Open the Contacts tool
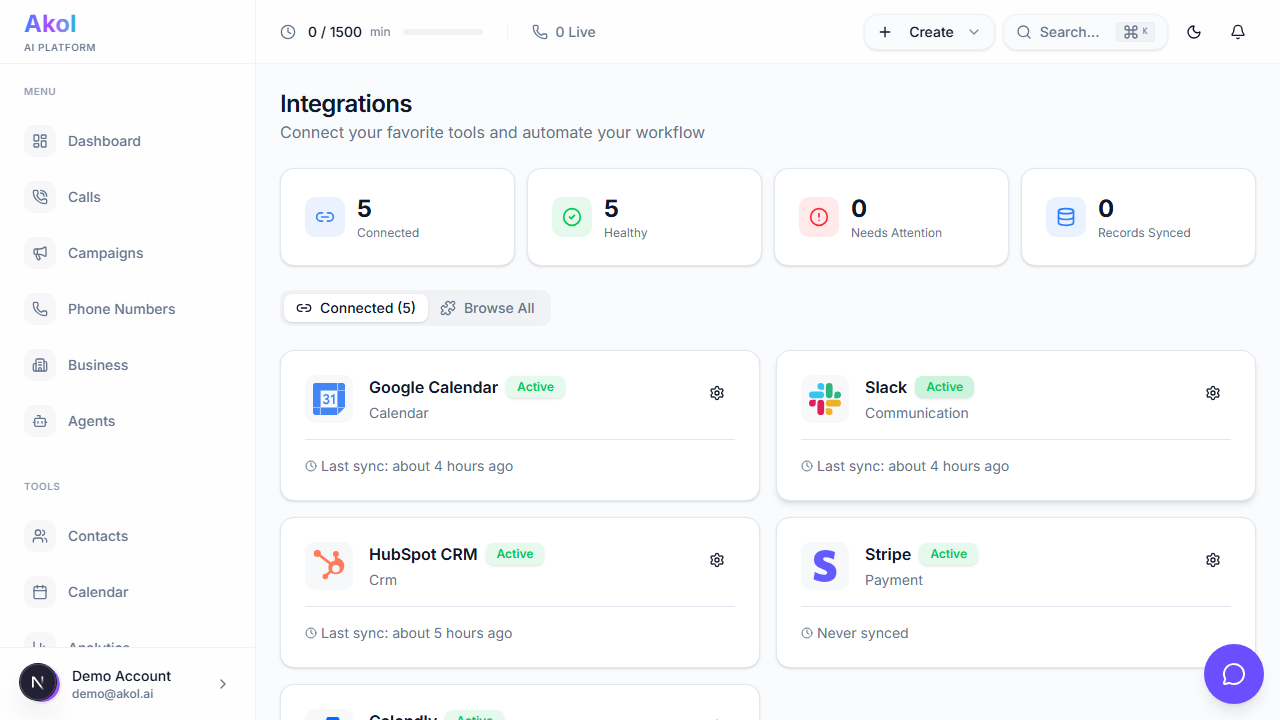 click(98, 535)
